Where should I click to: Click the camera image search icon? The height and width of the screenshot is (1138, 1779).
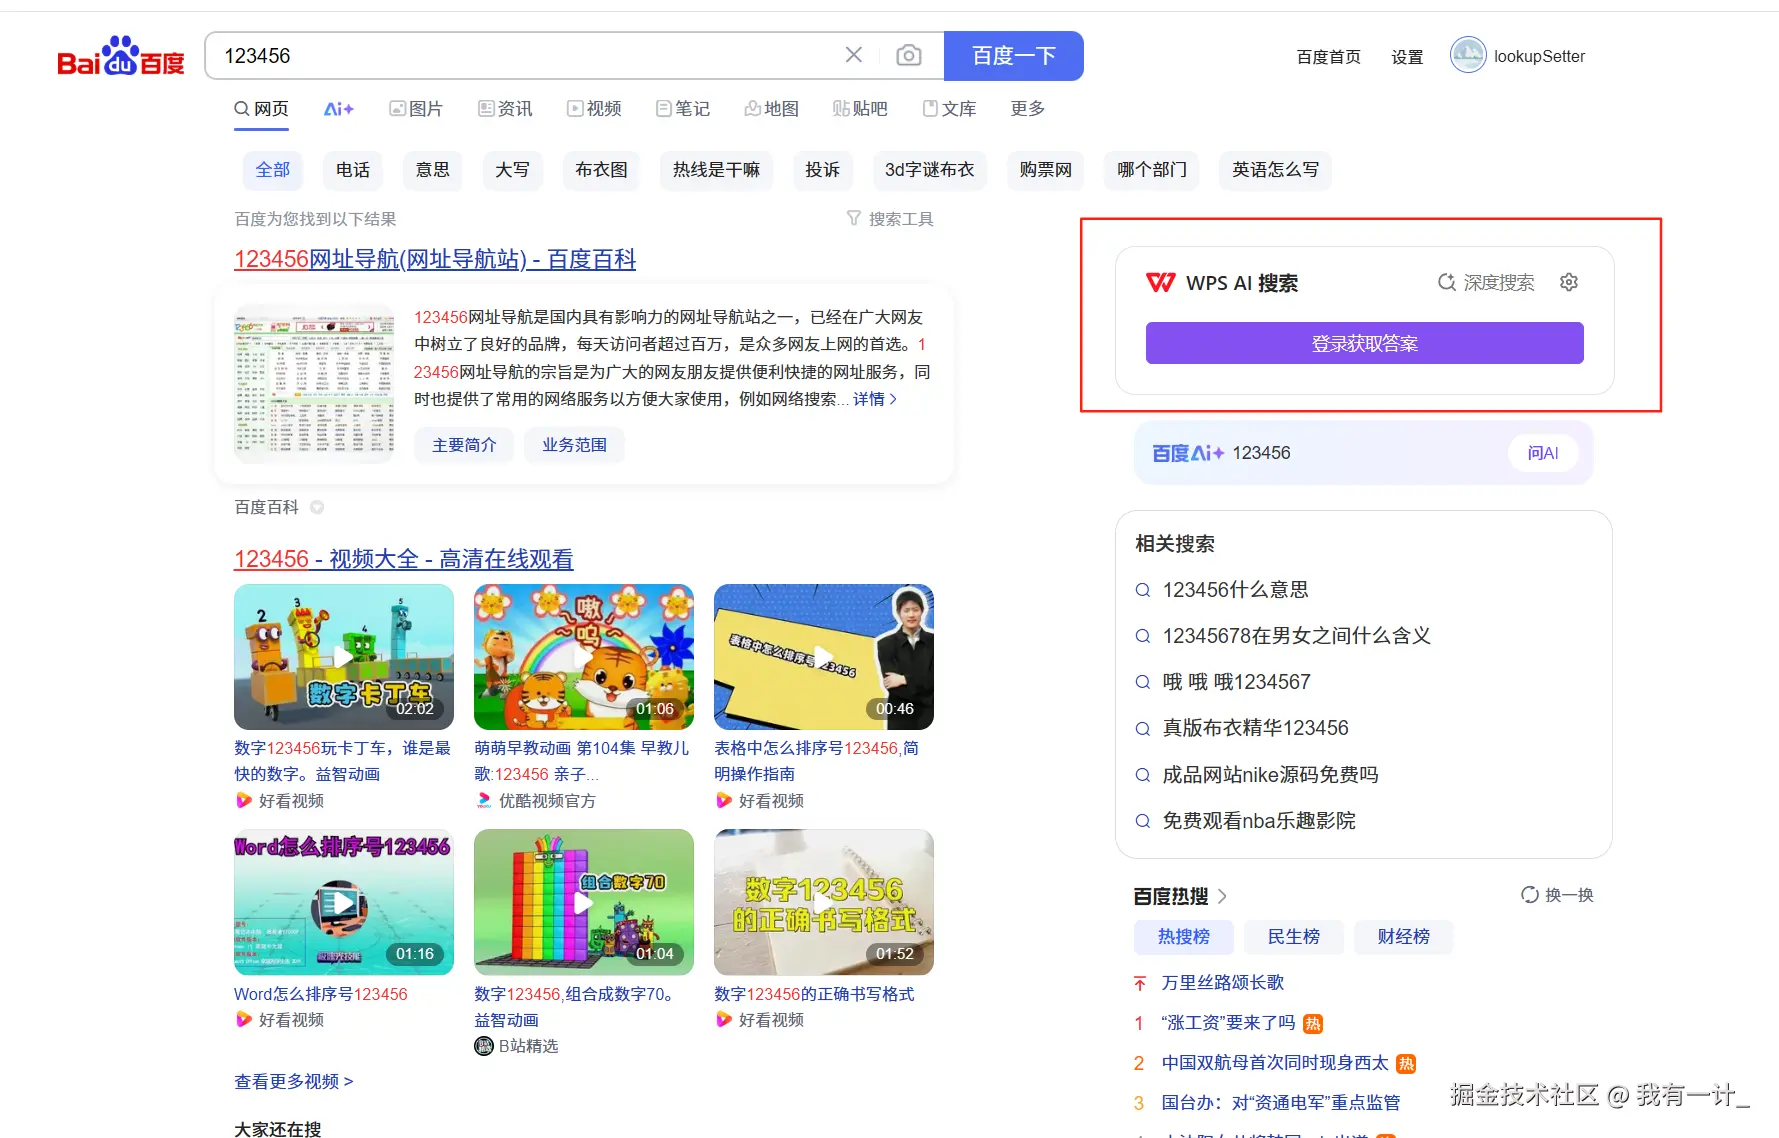click(x=908, y=55)
